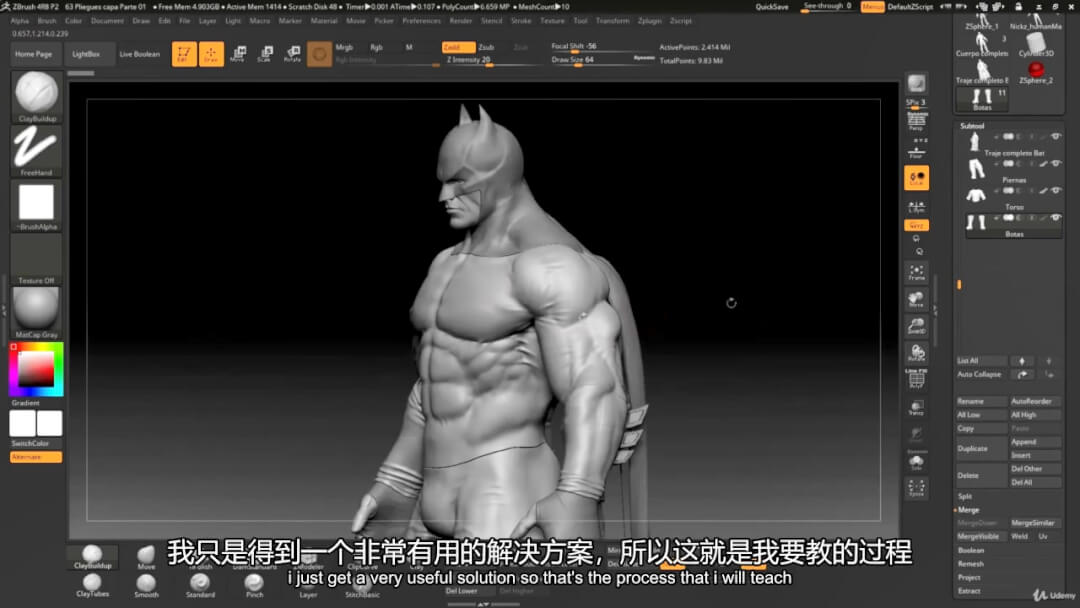Open the Zplugin menu
This screenshot has width=1080, height=608.
pyautogui.click(x=650, y=21)
